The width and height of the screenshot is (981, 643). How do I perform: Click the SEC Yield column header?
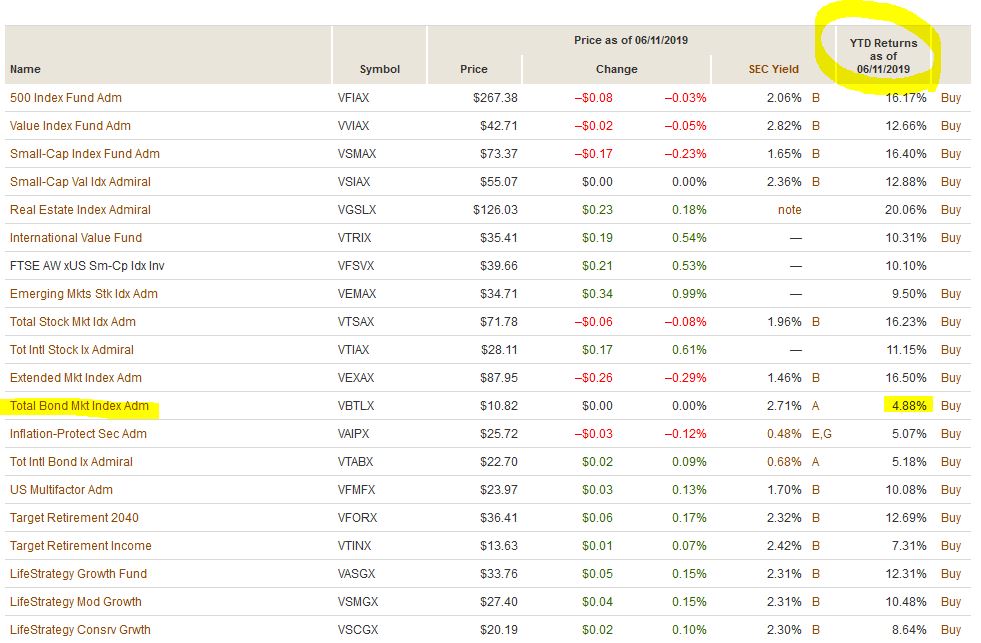773,69
